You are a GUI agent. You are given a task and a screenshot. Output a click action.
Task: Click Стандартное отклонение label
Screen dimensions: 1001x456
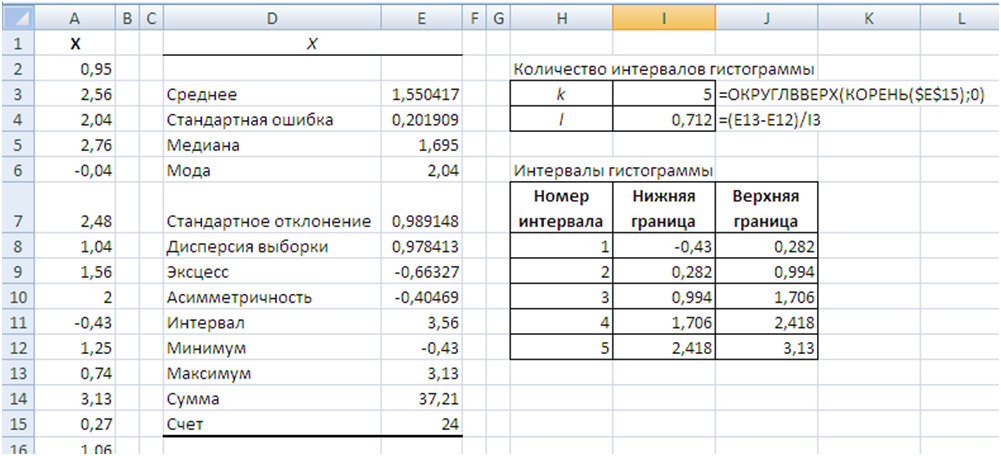tap(273, 209)
